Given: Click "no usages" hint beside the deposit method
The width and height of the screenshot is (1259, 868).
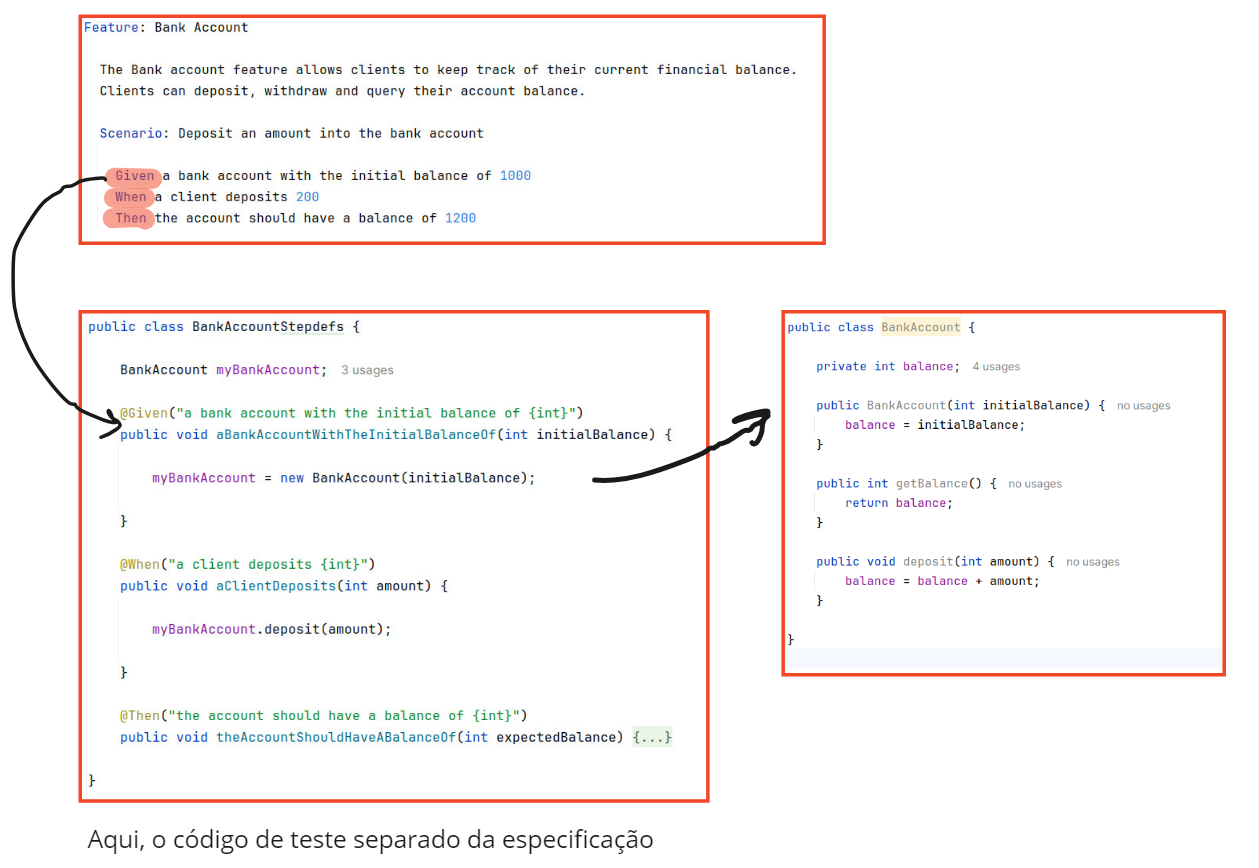Looking at the screenshot, I should tap(1092, 562).
